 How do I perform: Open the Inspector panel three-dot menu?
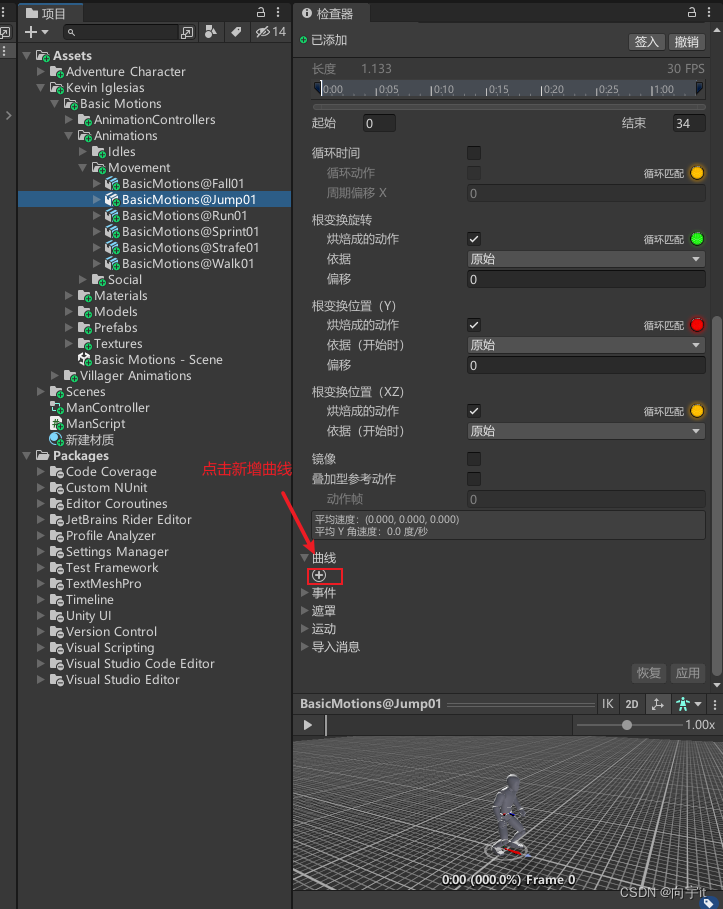click(709, 12)
